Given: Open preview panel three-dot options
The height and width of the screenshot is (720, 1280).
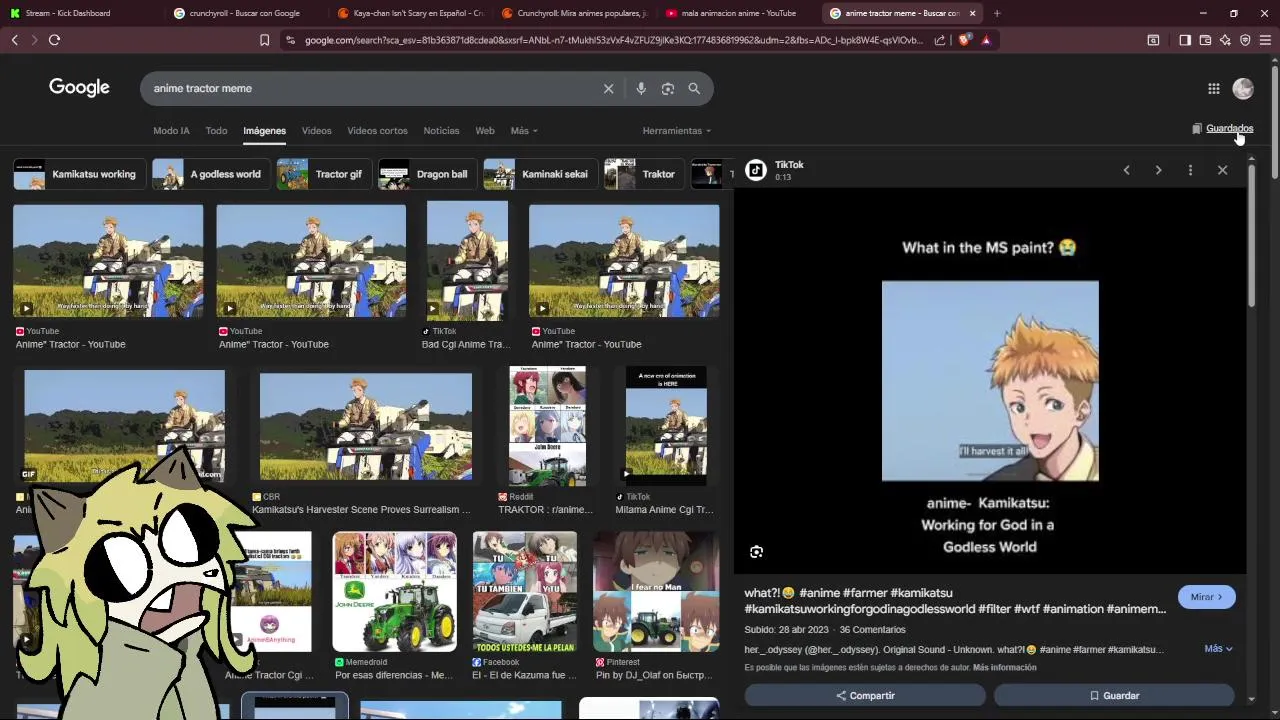Looking at the screenshot, I should (x=1190, y=170).
